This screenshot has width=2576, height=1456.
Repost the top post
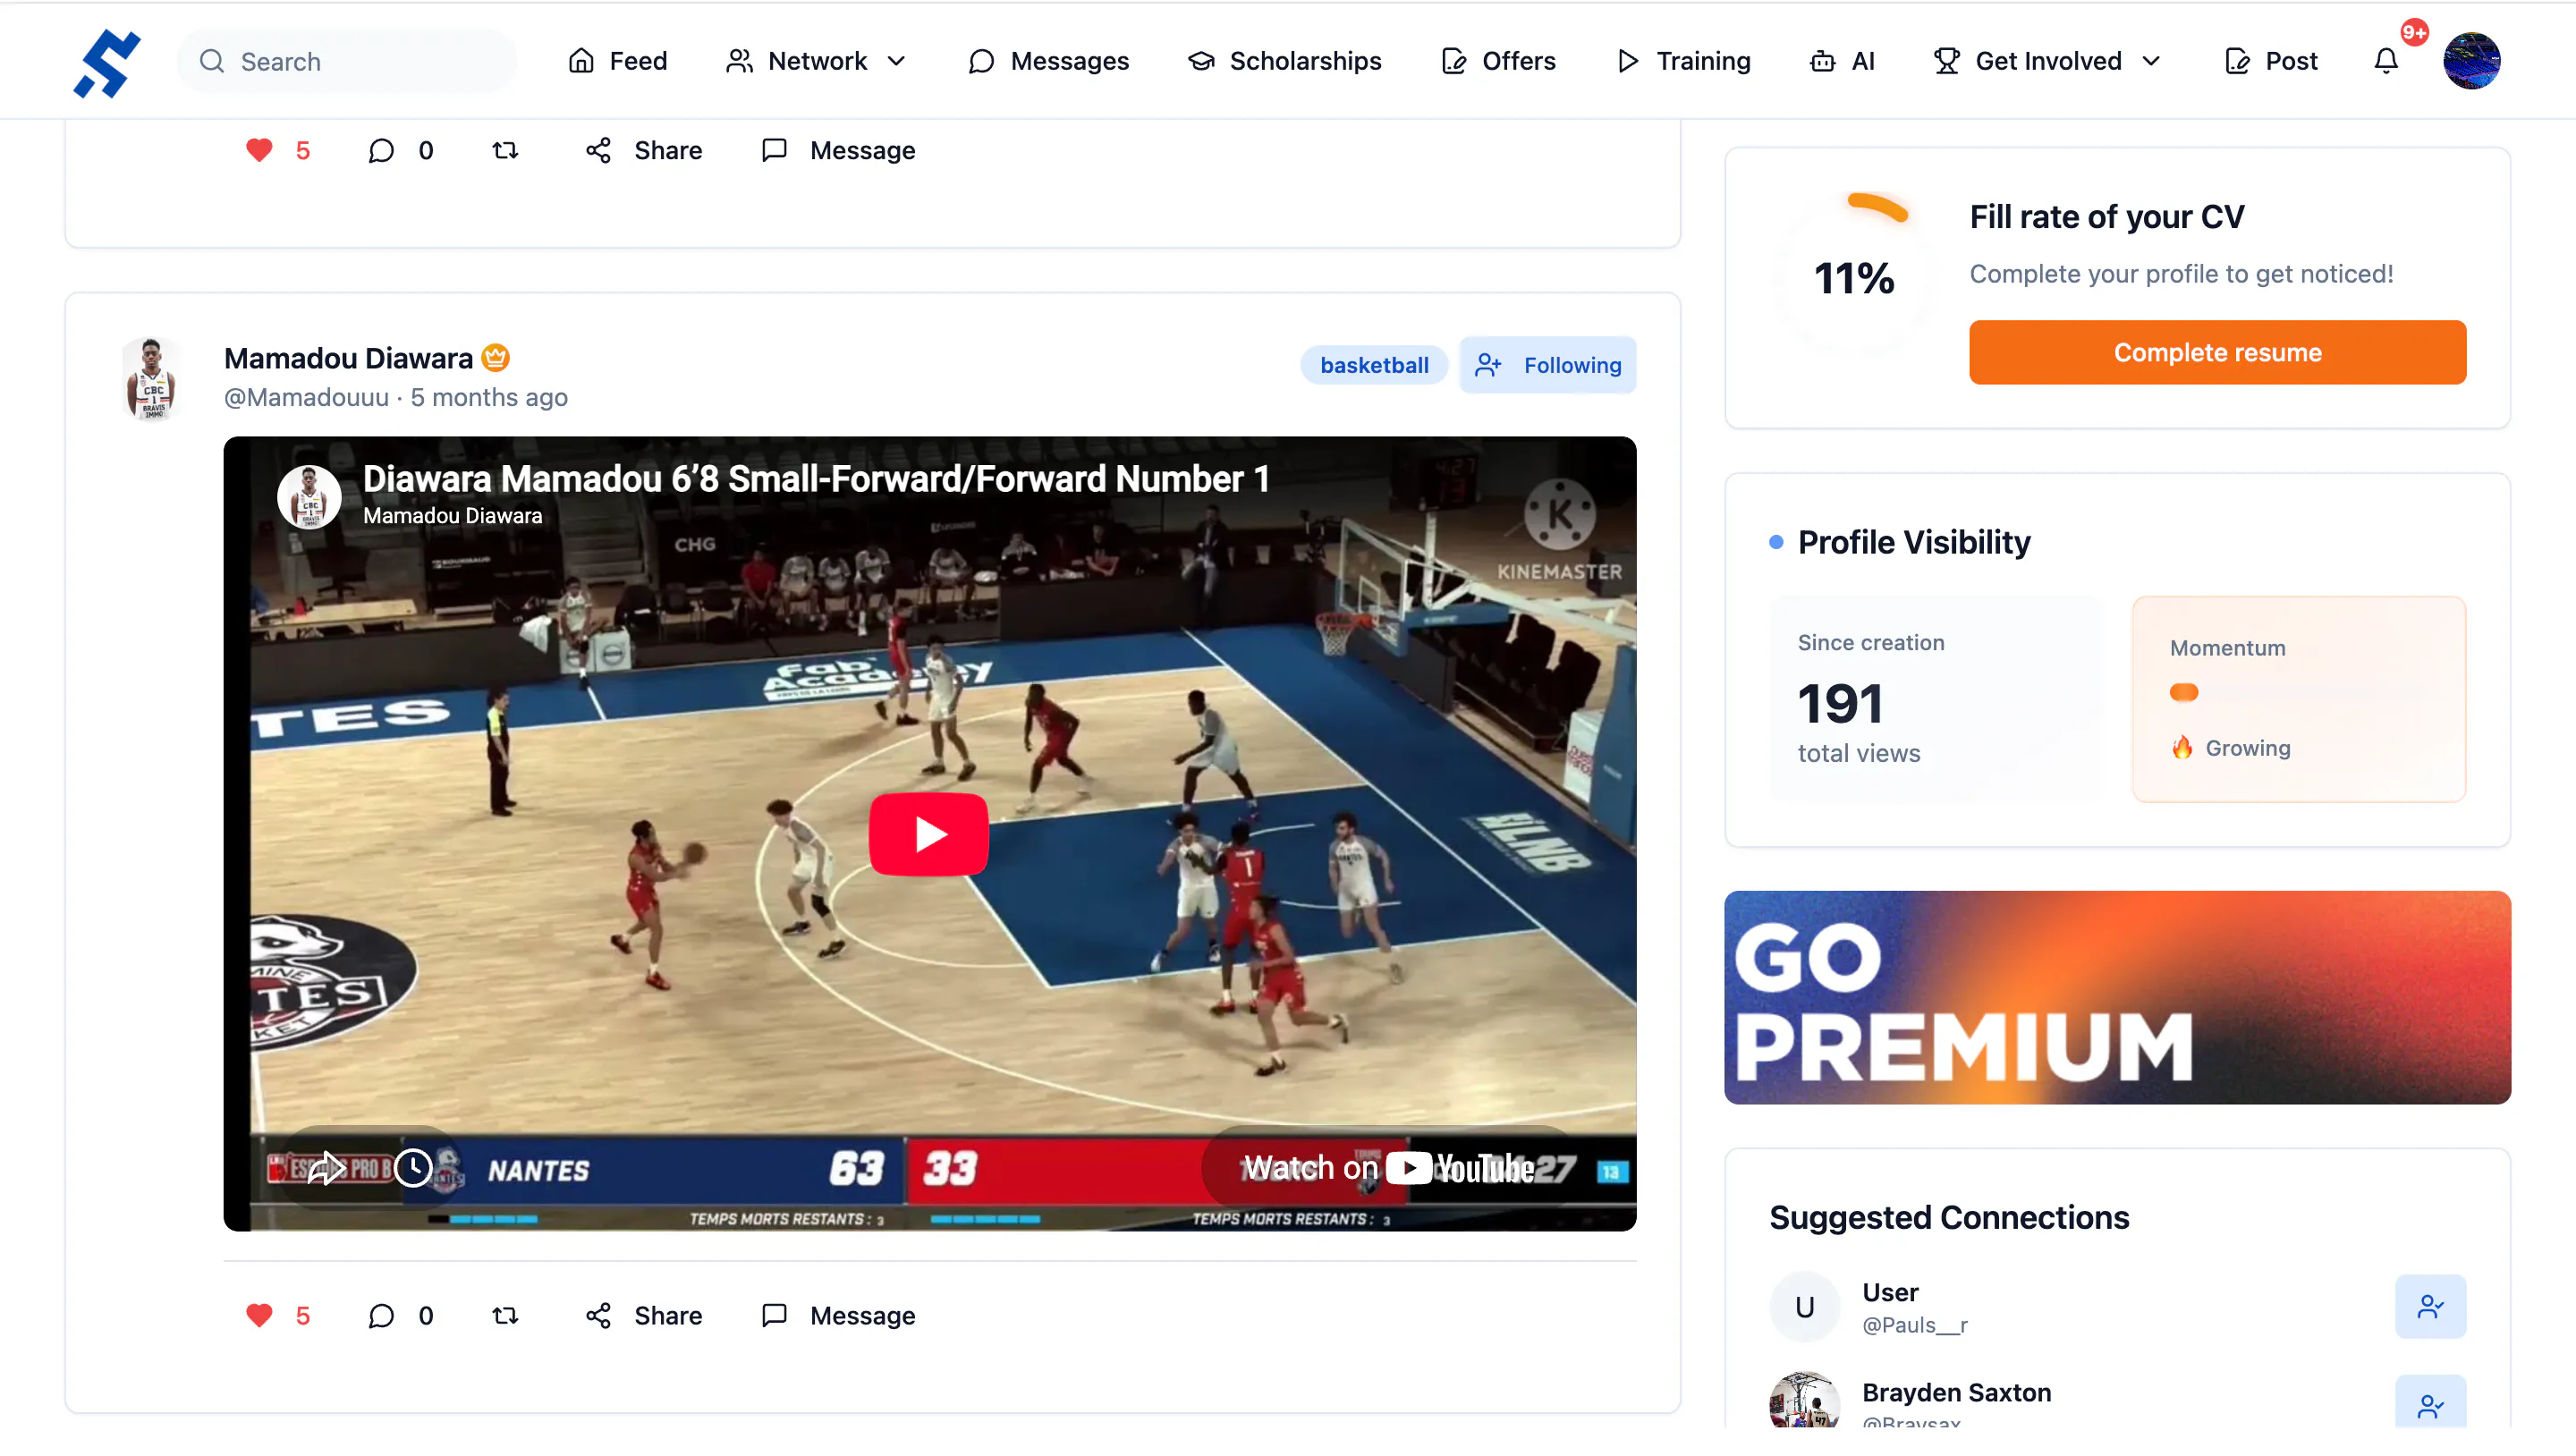505,150
